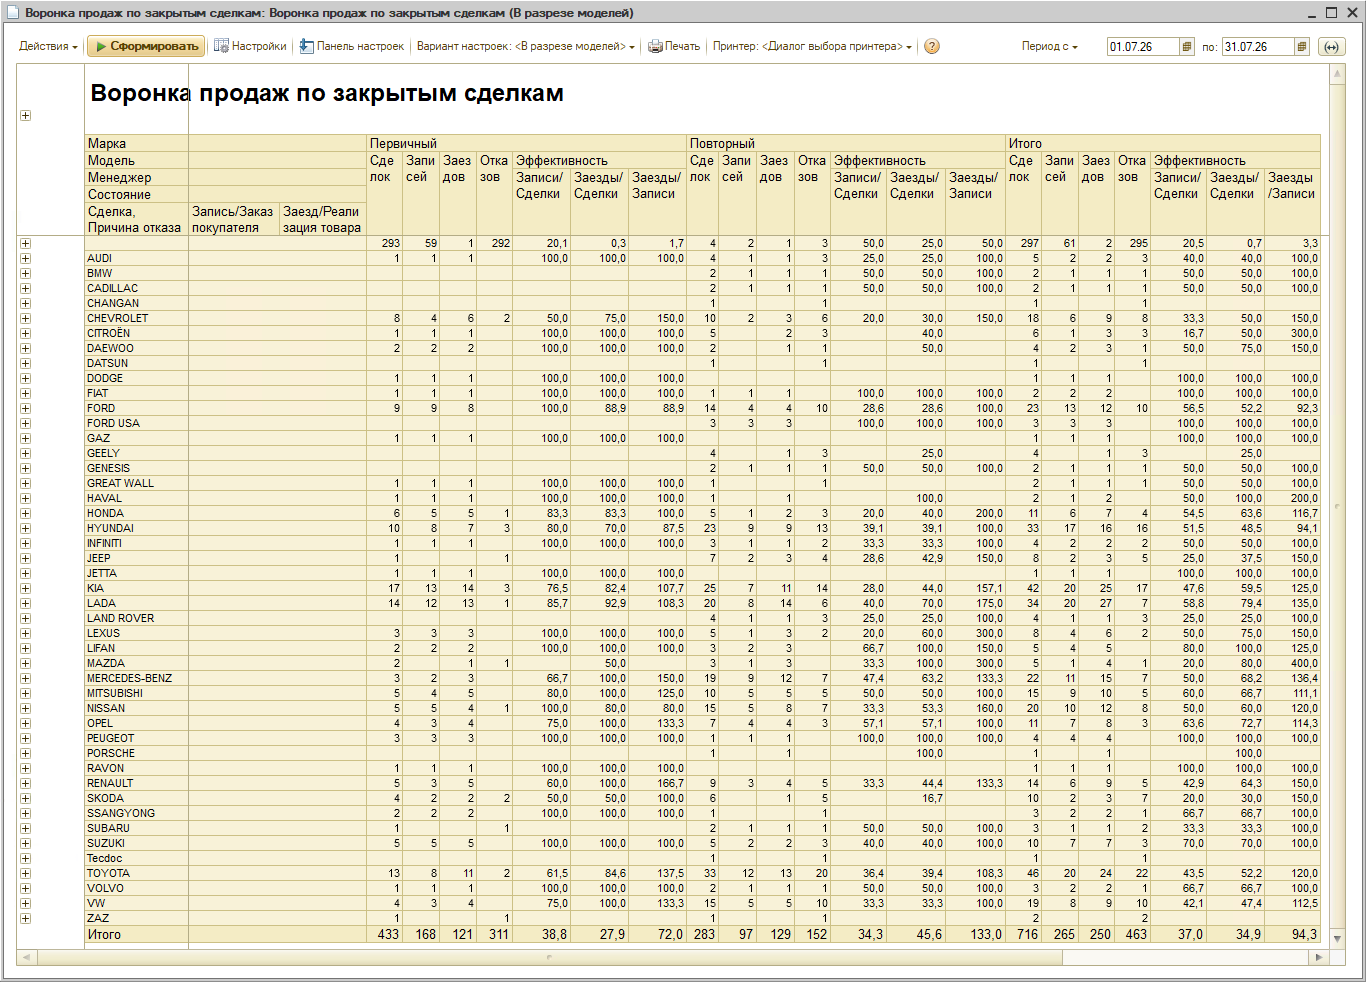1366x982 pixels.
Task: Select the Марка header cell
Action: (x=136, y=143)
